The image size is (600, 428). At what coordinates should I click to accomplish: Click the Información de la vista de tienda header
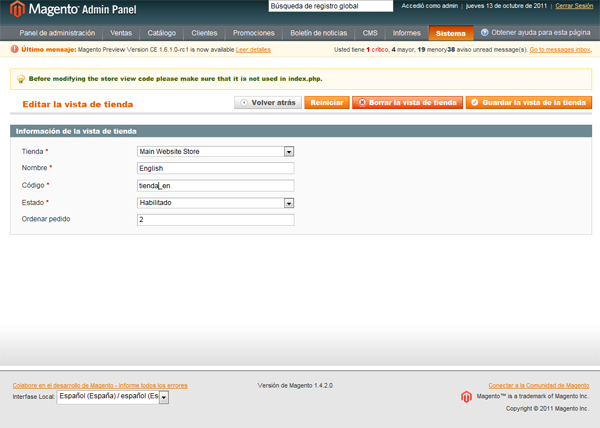click(301, 131)
